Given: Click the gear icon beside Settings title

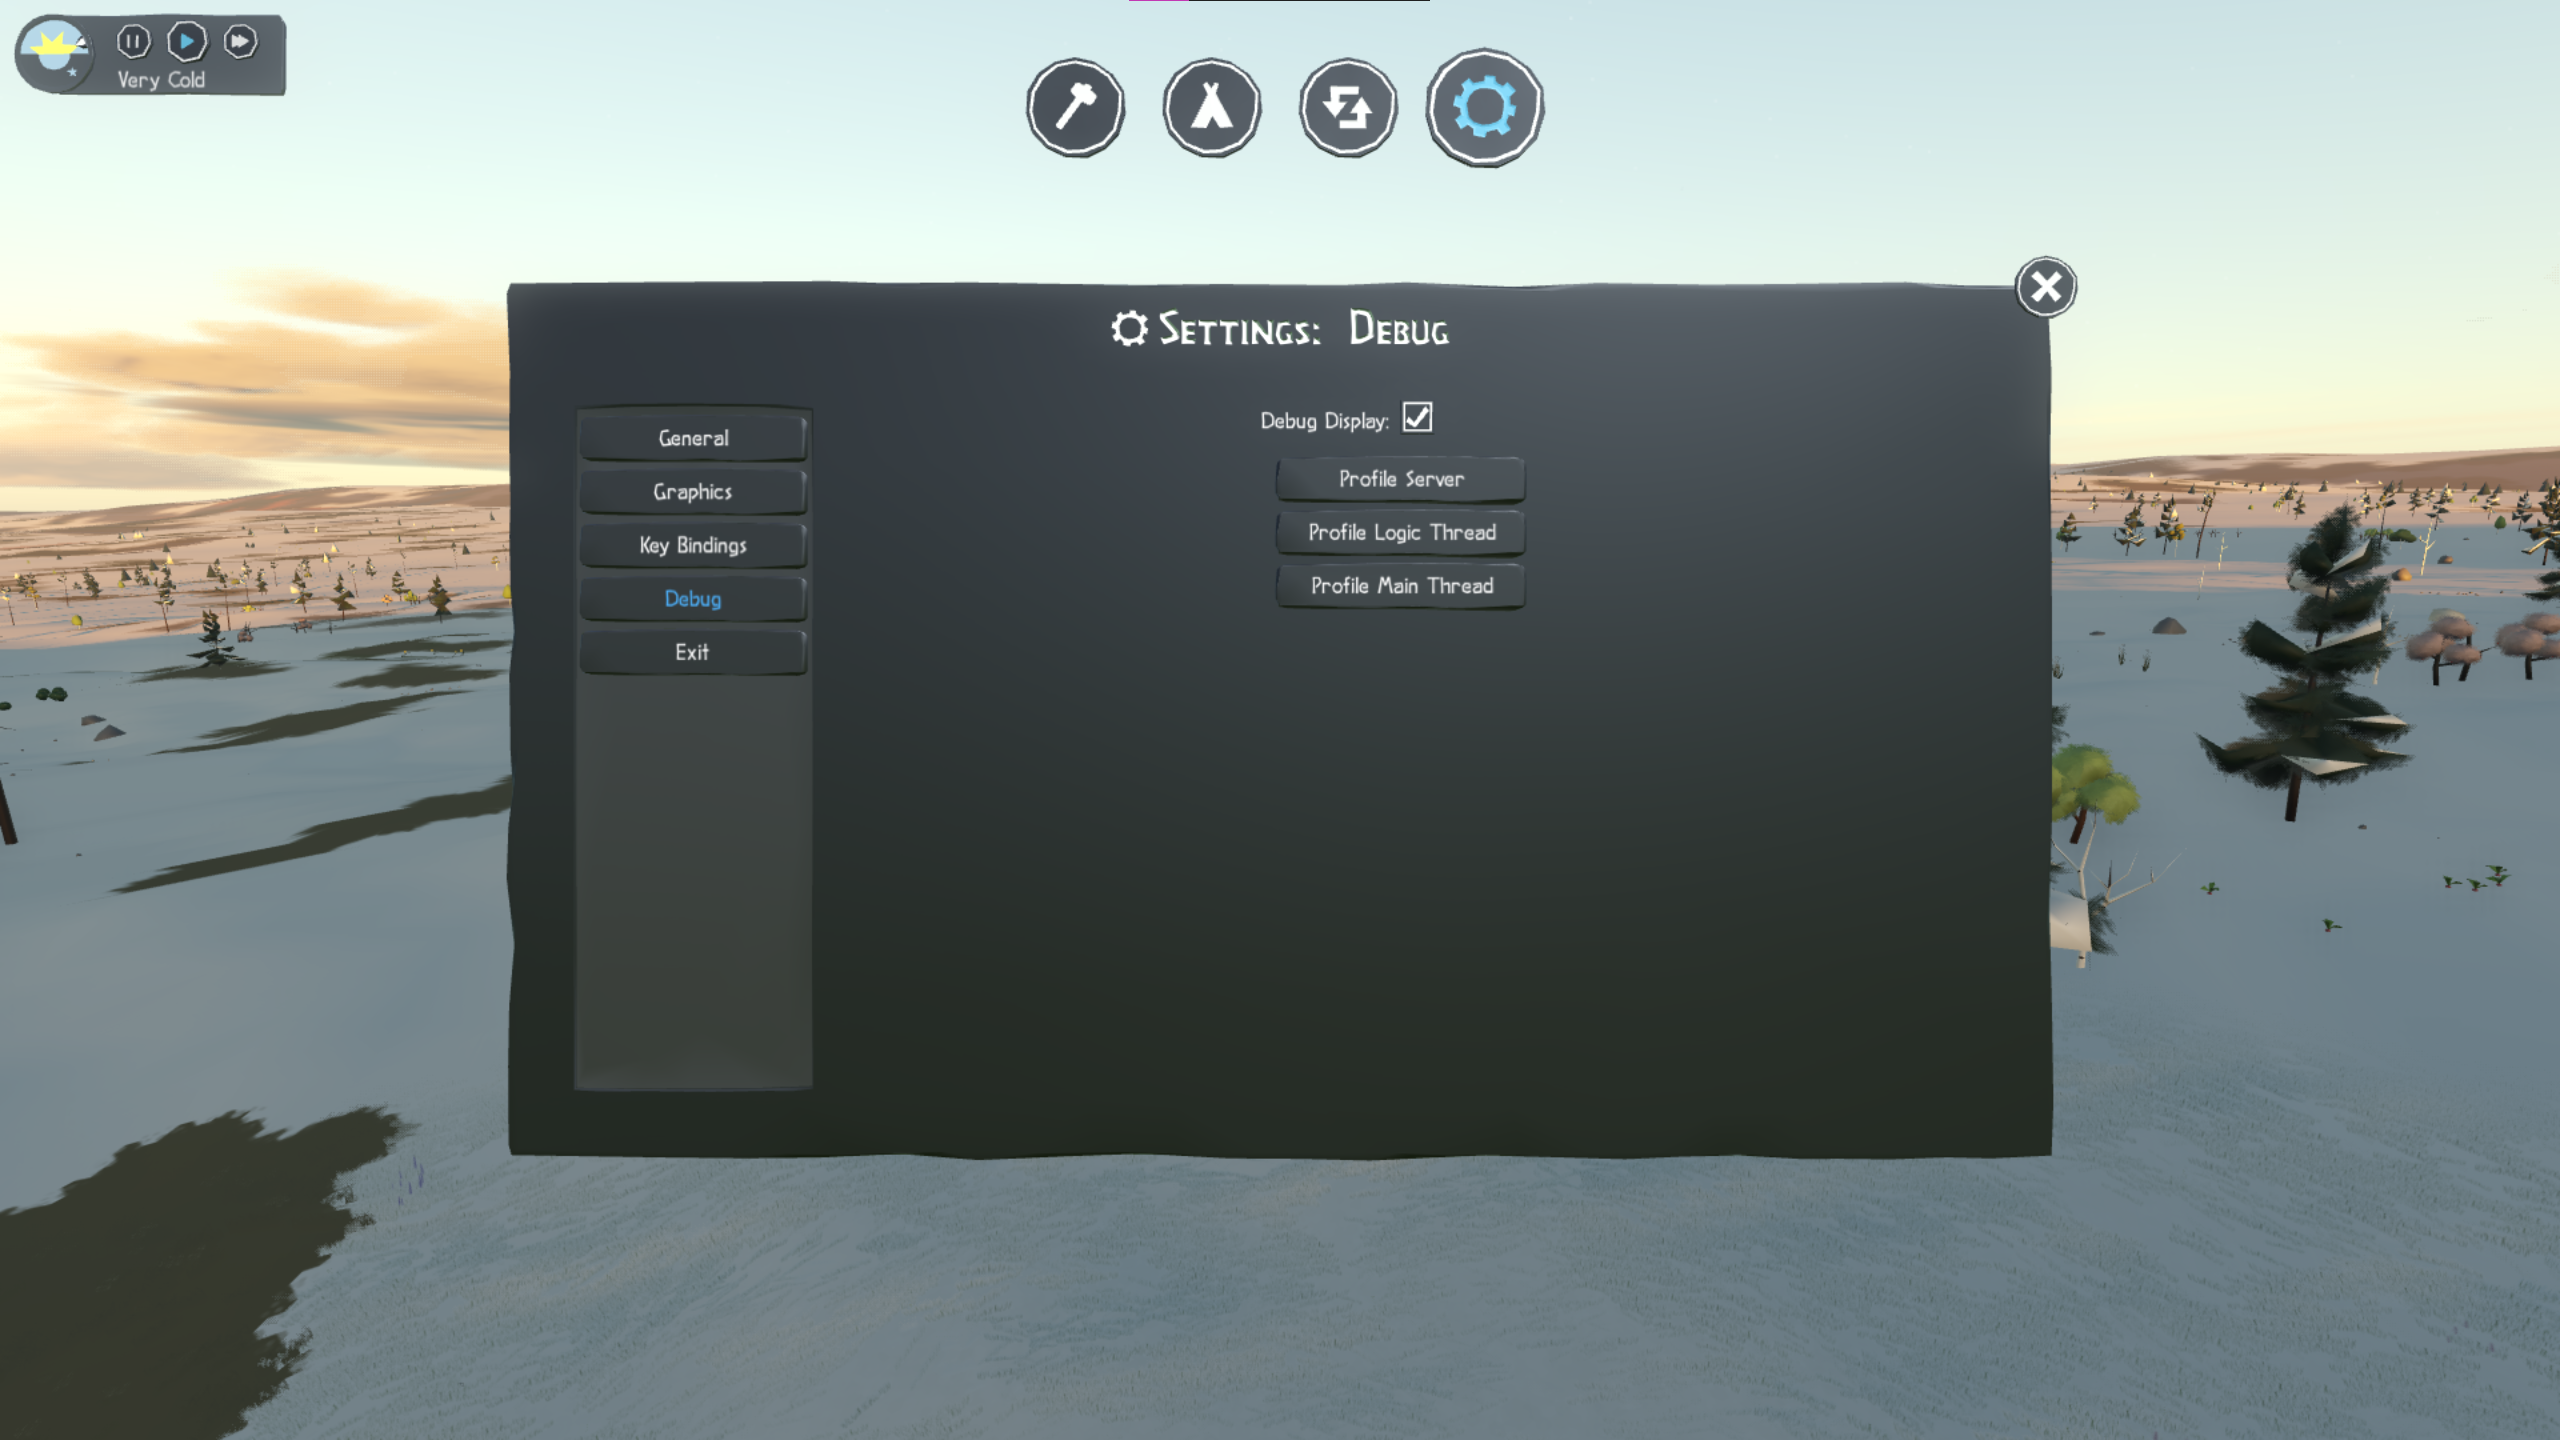Looking at the screenshot, I should tap(1129, 329).
